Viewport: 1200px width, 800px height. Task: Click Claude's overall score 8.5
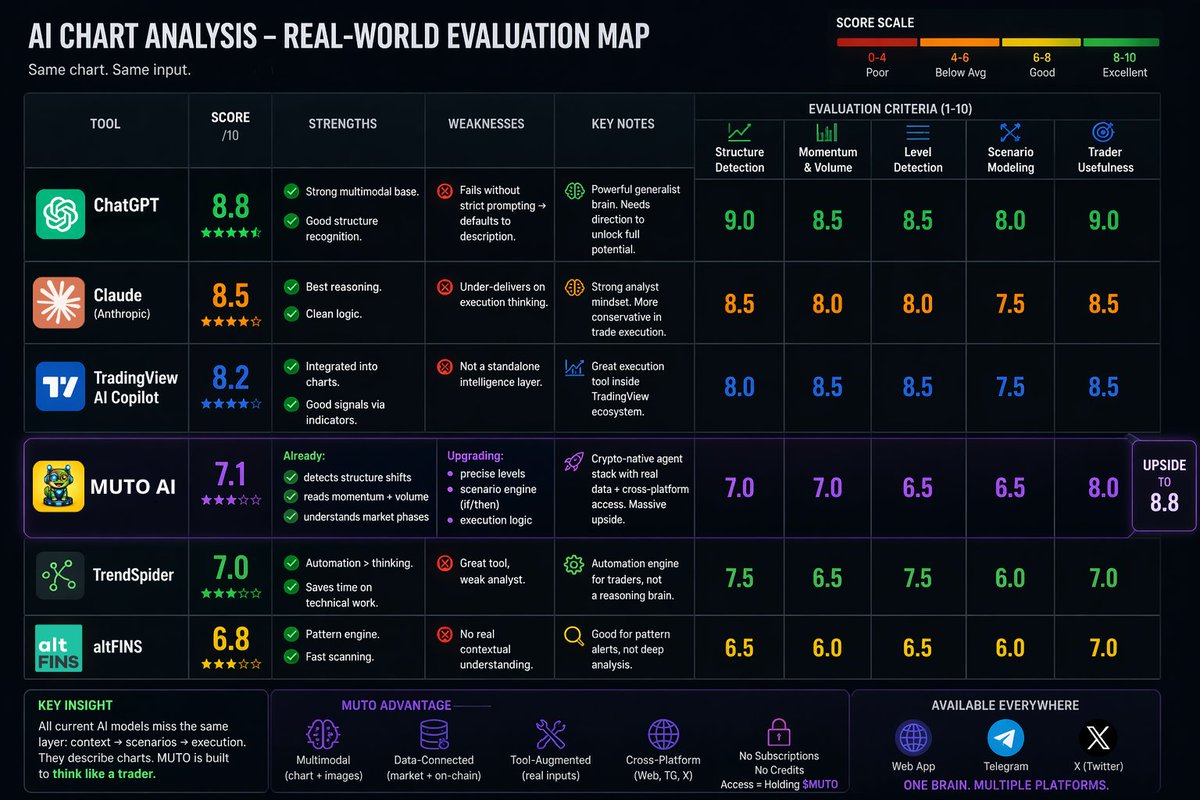point(230,295)
